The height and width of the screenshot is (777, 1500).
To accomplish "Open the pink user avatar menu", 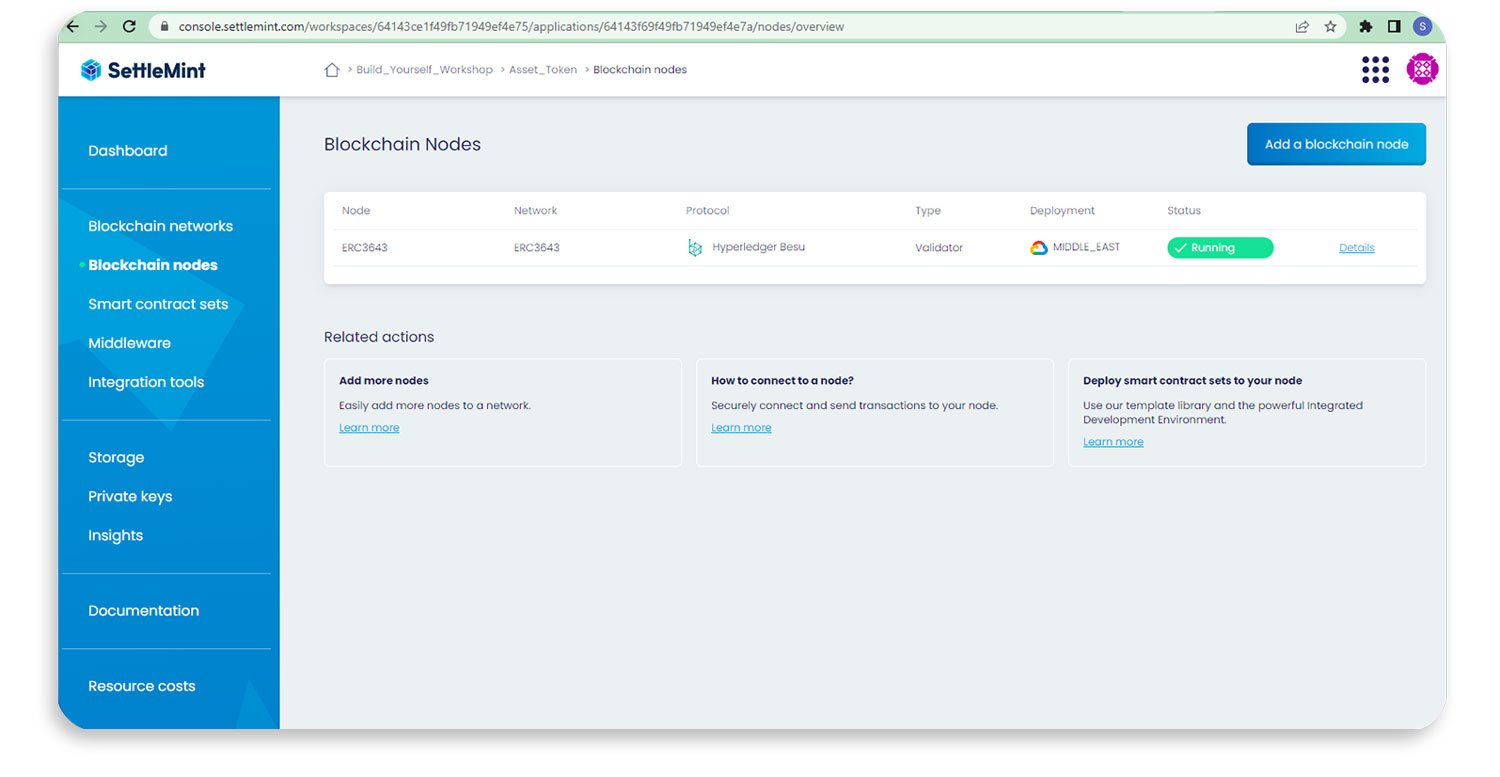I will pos(1422,69).
